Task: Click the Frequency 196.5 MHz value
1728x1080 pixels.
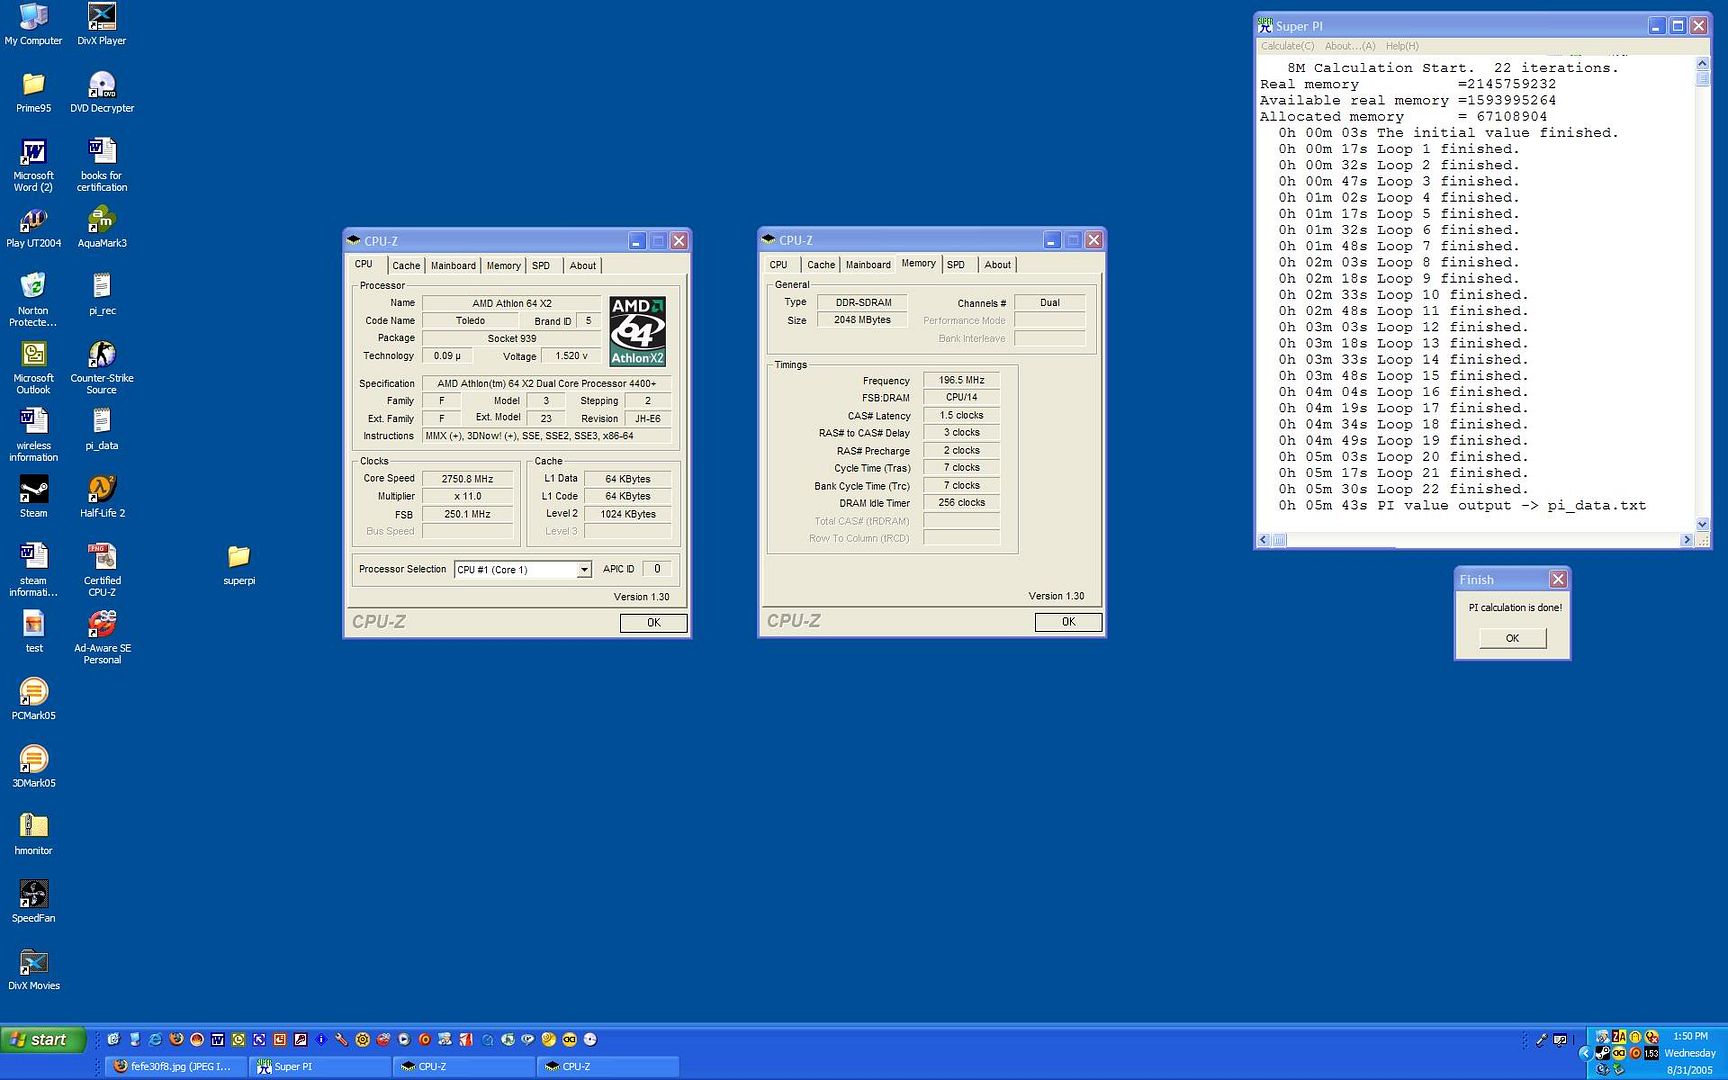Action: tap(961, 381)
